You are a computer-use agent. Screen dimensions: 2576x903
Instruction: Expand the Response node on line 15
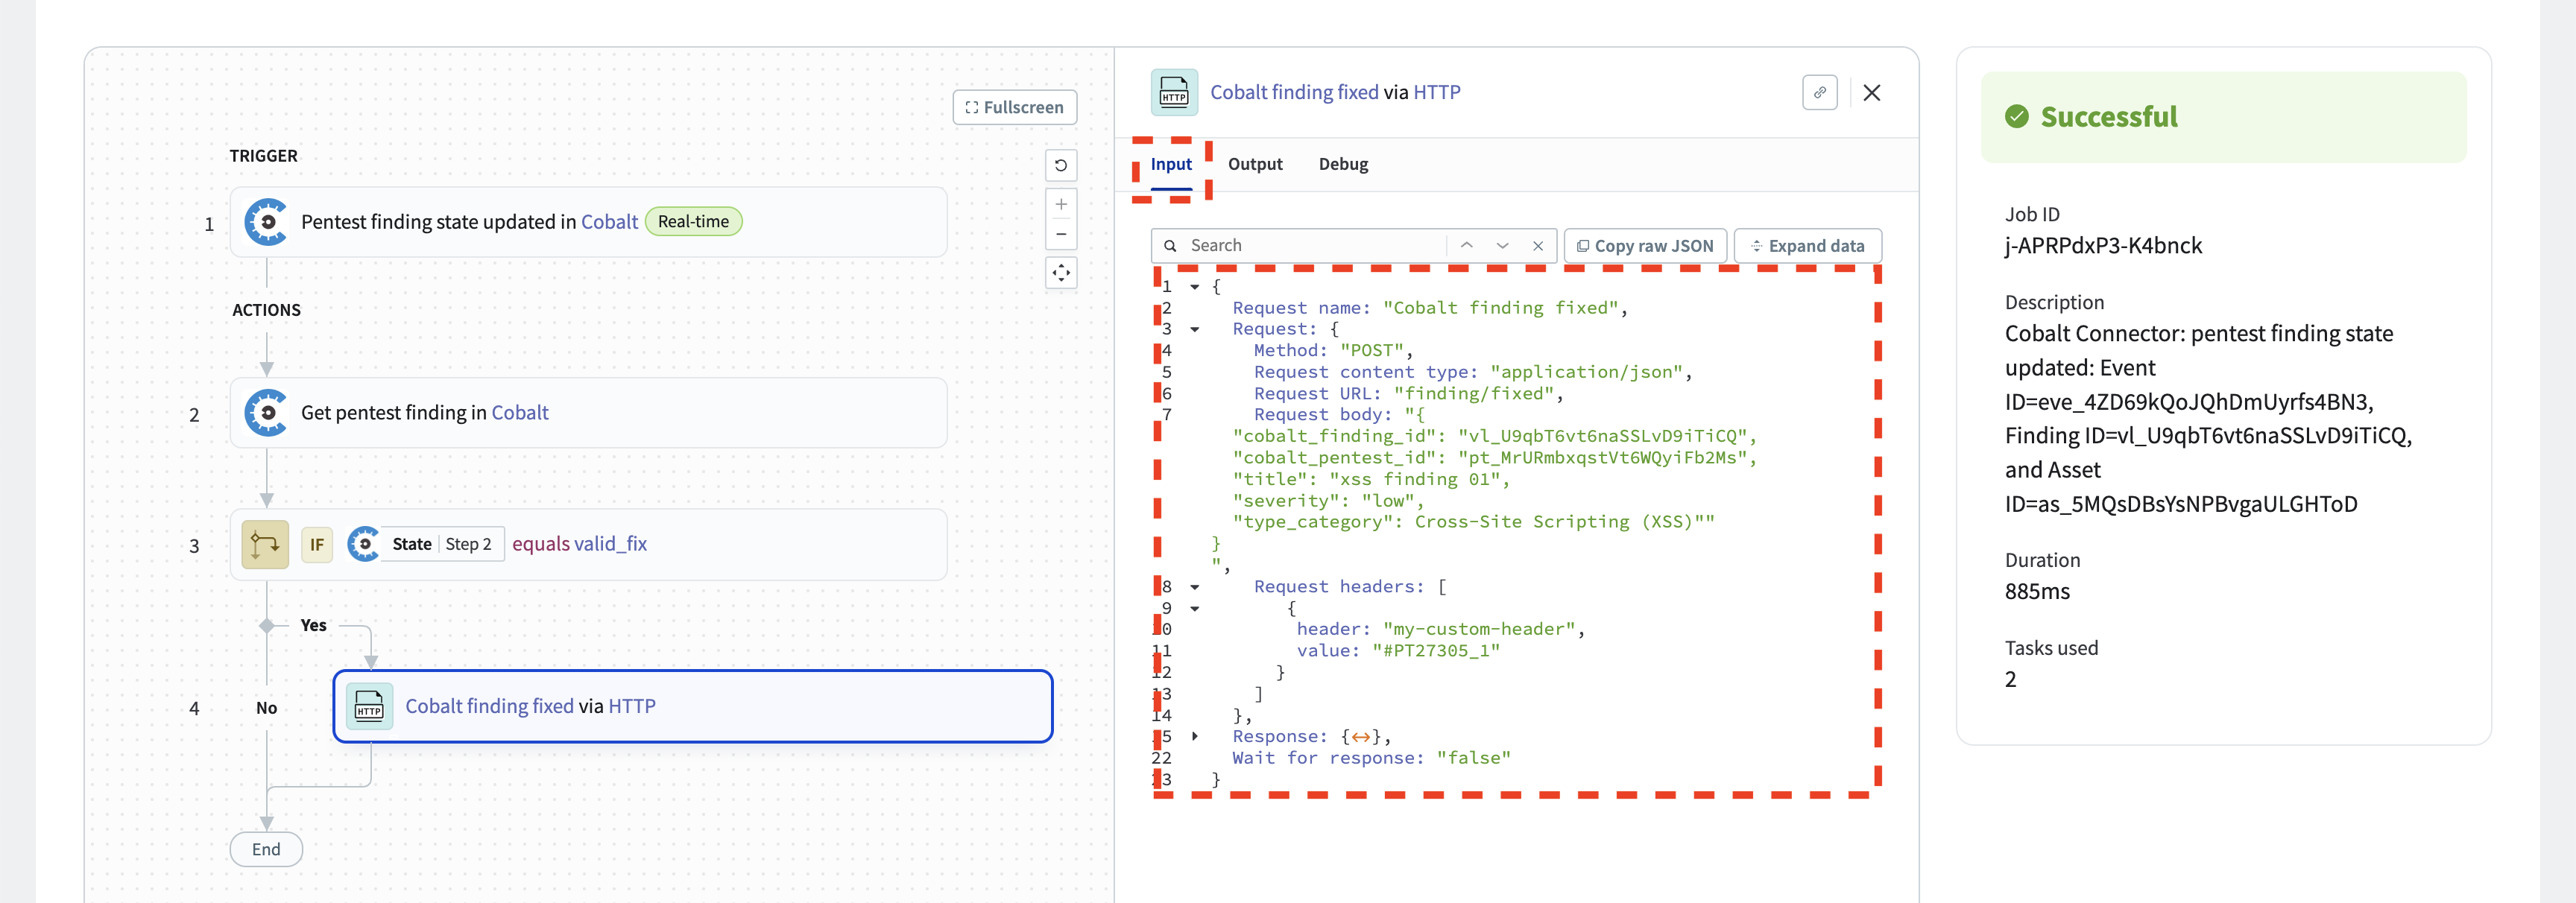point(1194,737)
